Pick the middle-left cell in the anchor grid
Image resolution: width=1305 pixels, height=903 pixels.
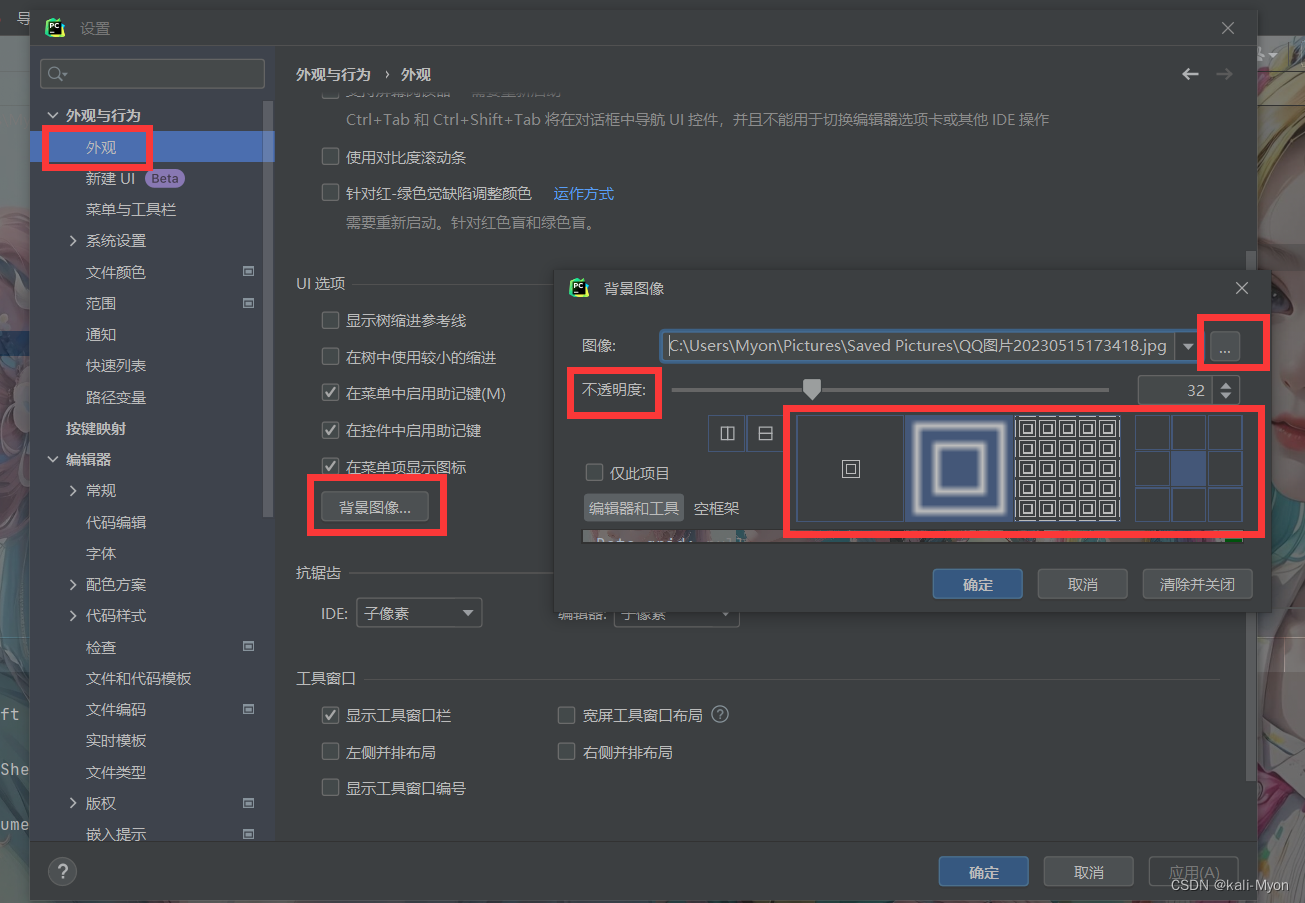[1152, 468]
